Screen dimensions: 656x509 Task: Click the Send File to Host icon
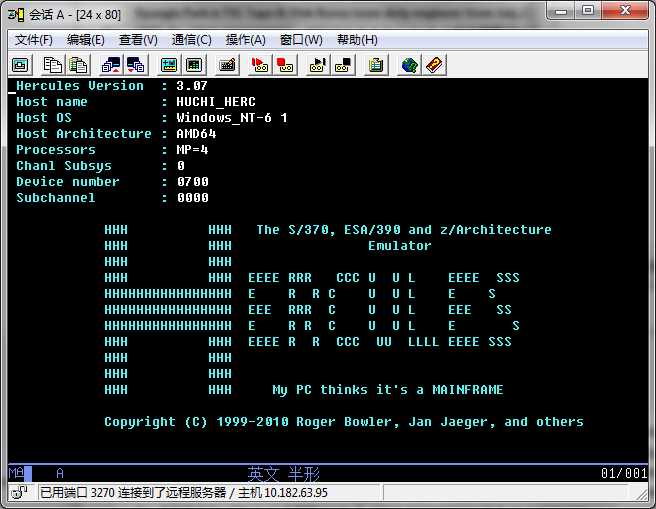coord(111,65)
